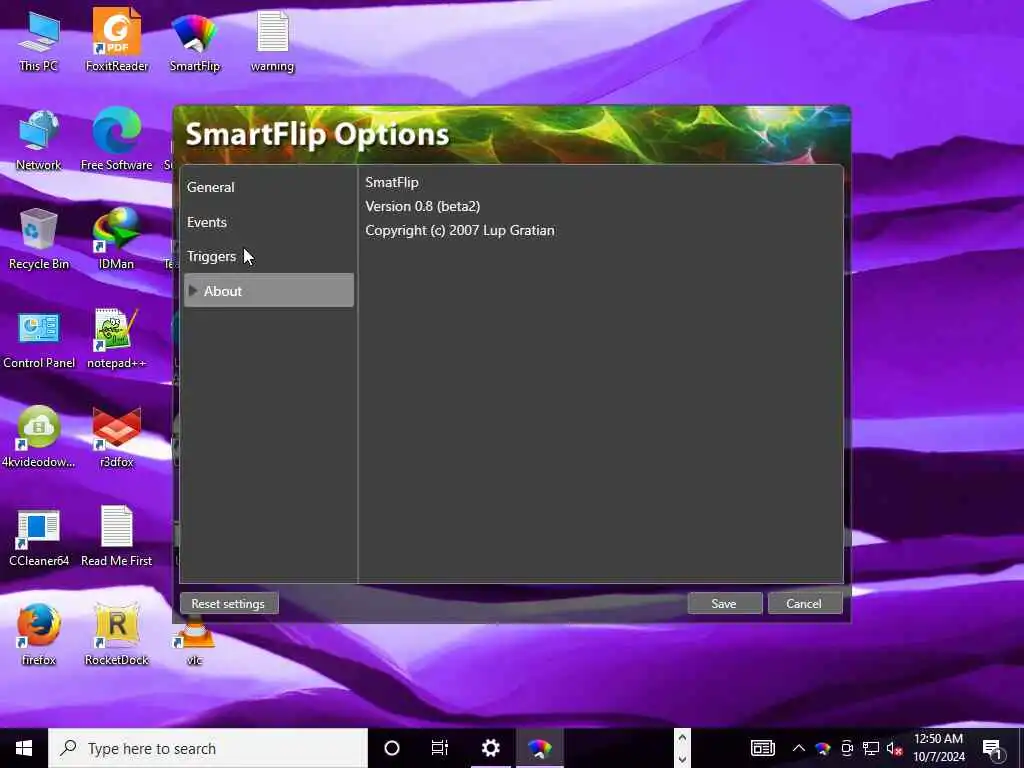Select the Read Me First file icon

[x=116, y=537]
